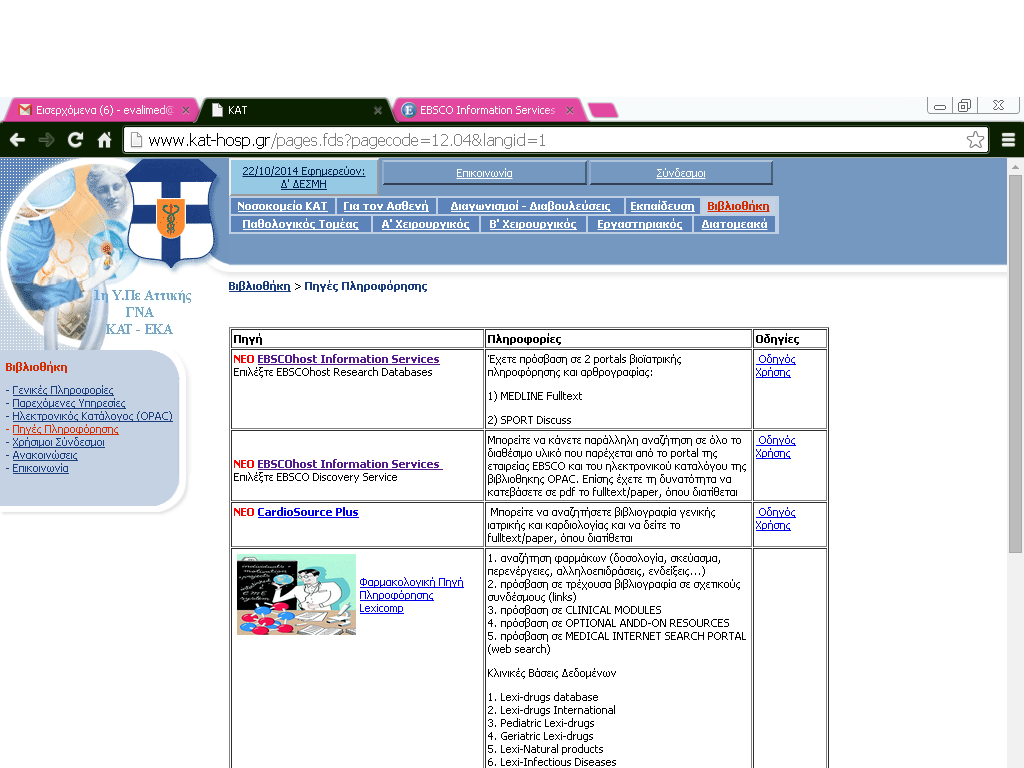The width and height of the screenshot is (1024, 768).
Task: Open the Εκπαίδευση menu item
Action: [x=662, y=206]
